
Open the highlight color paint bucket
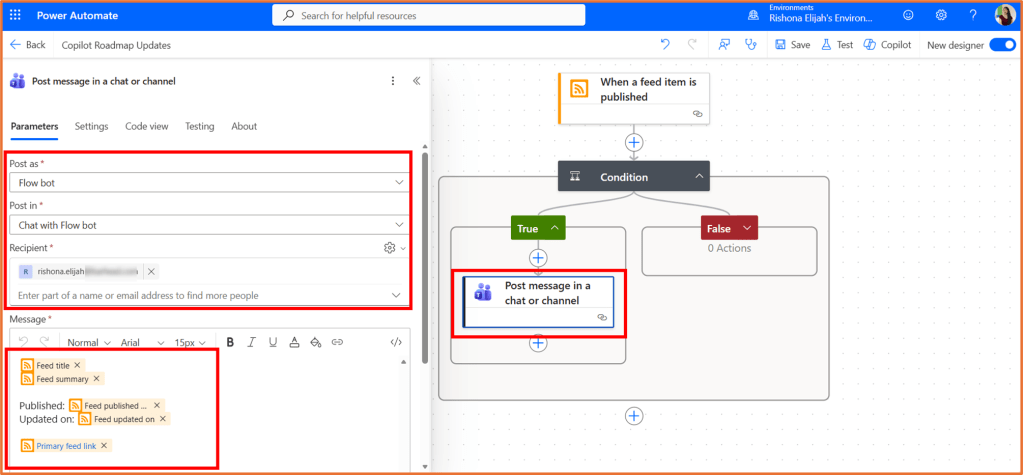coord(316,342)
